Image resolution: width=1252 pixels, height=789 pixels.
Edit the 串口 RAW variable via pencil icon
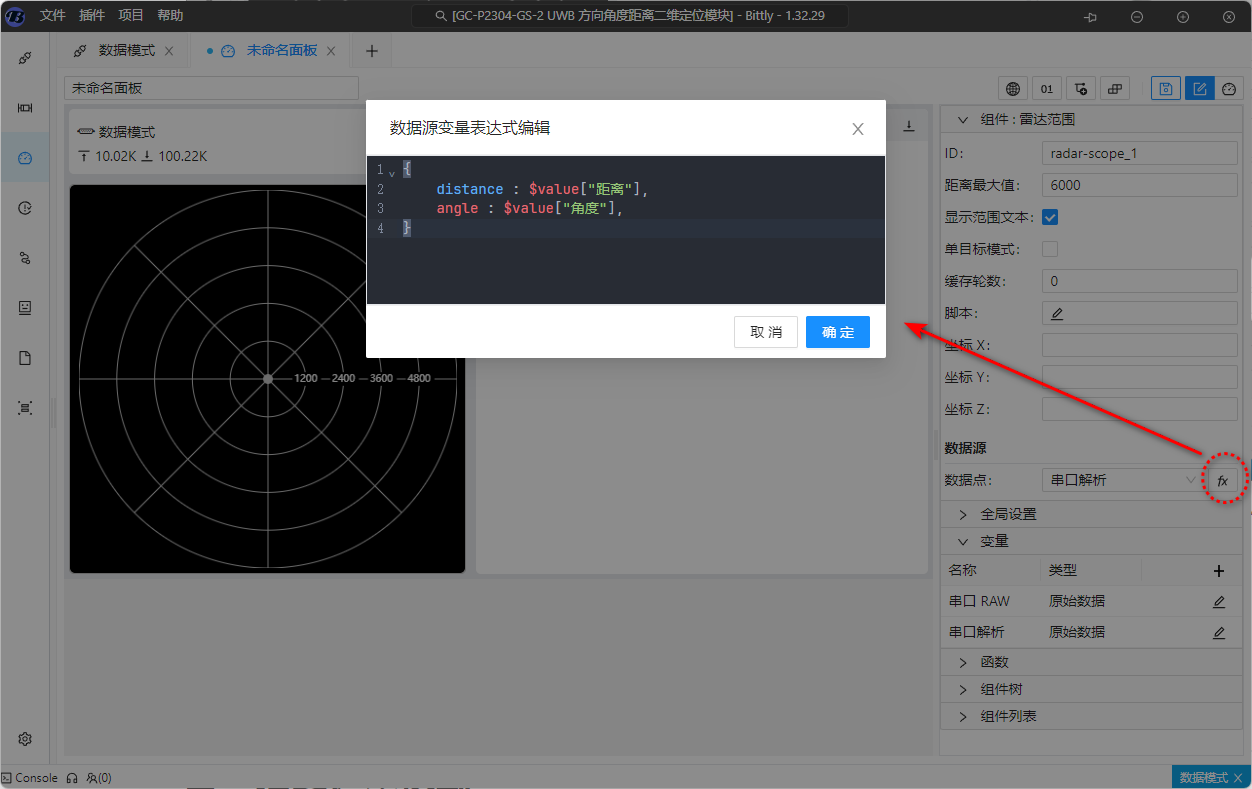pyautogui.click(x=1218, y=602)
